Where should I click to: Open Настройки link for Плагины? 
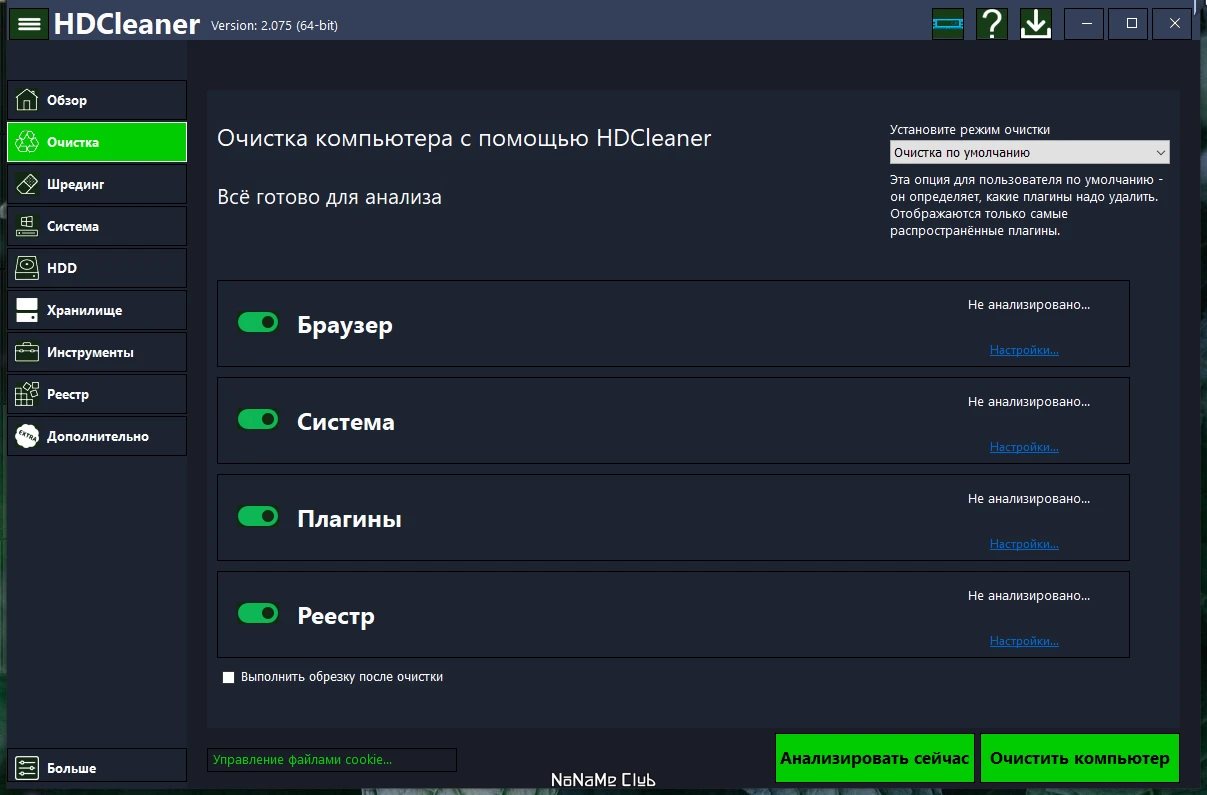tap(1024, 544)
